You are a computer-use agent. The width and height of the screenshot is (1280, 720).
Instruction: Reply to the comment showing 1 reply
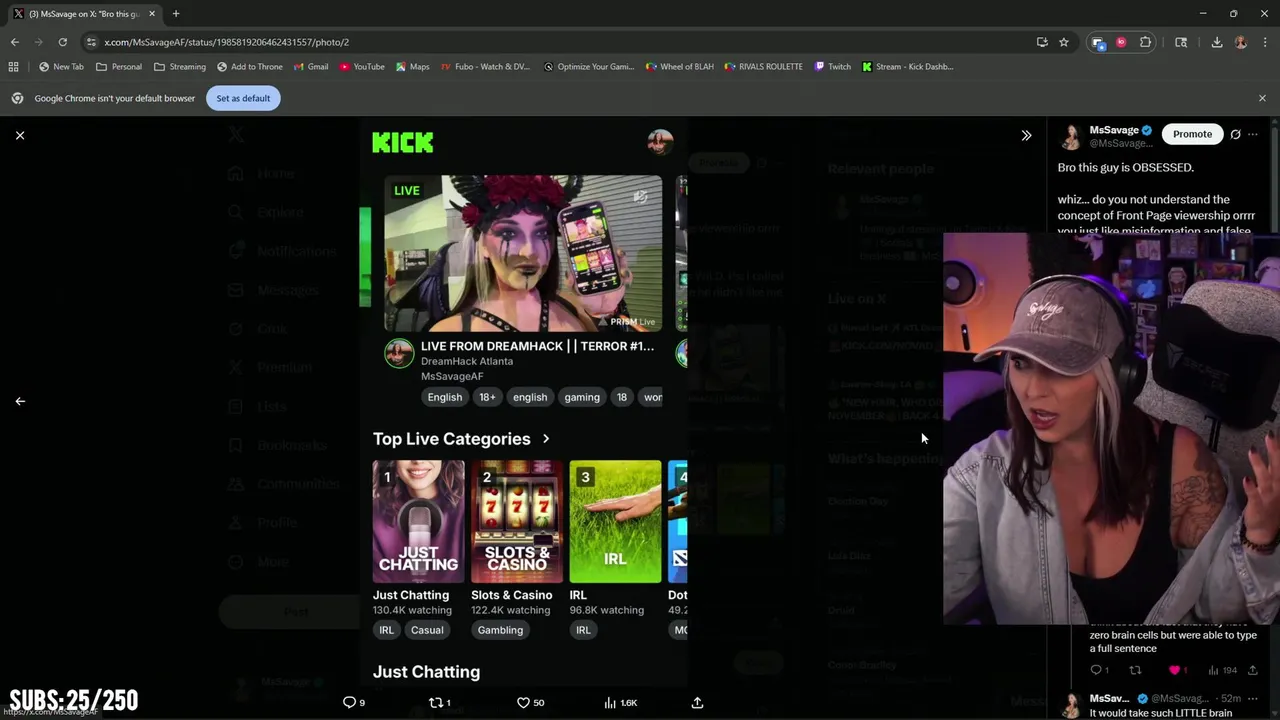(1099, 670)
